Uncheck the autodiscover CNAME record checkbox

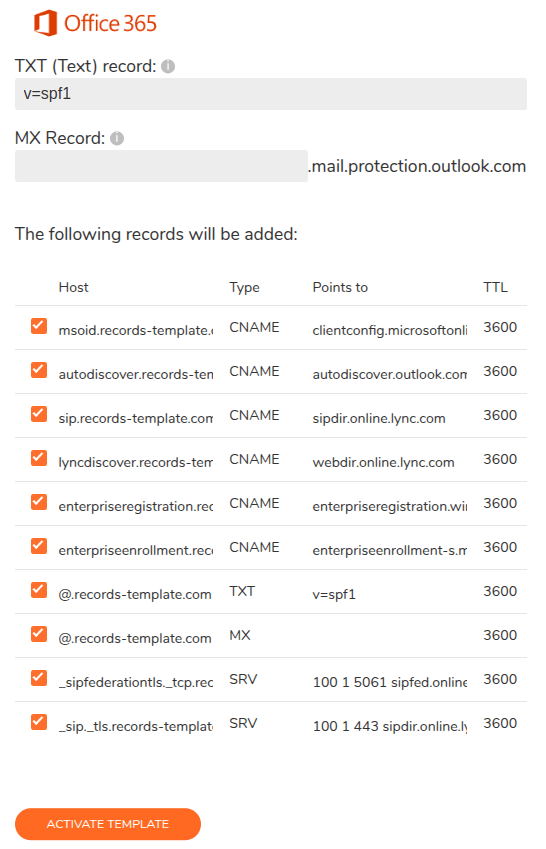[x=39, y=370]
